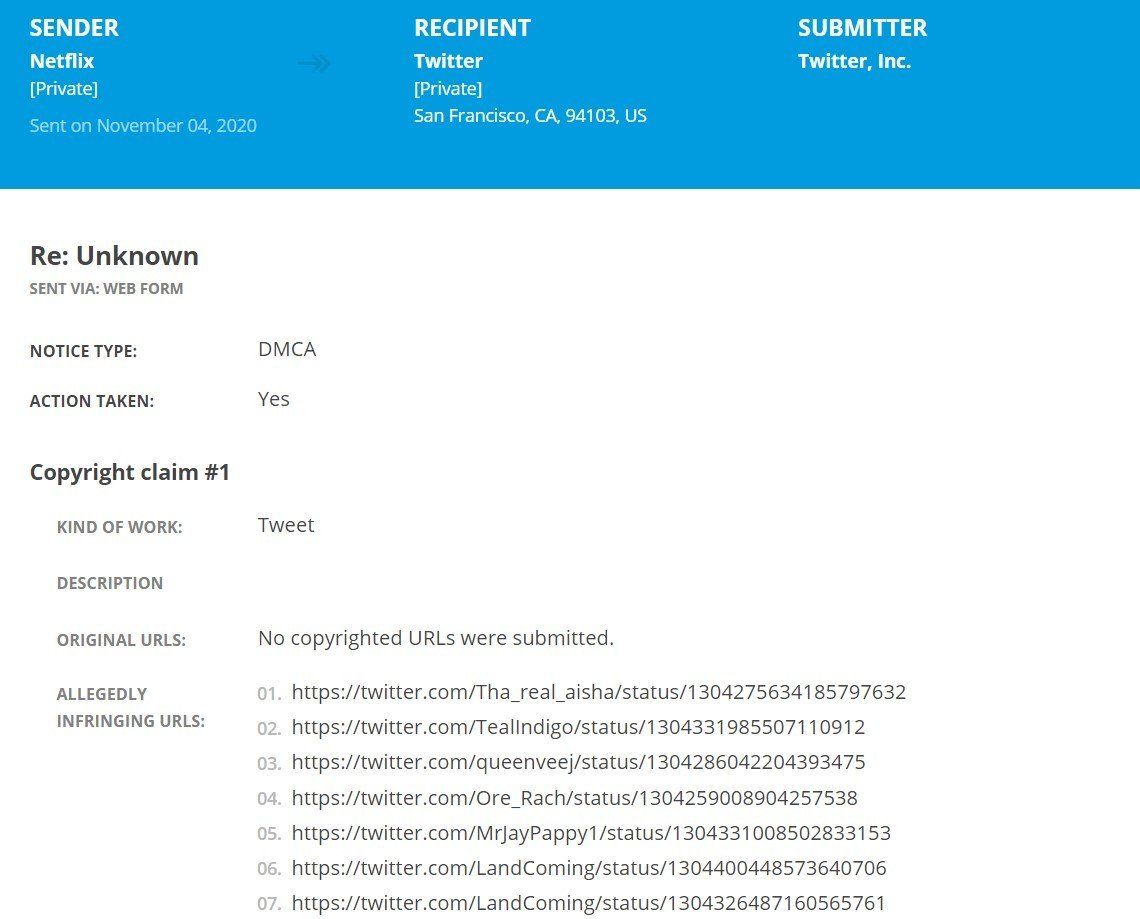The height and width of the screenshot is (919, 1140).
Task: Click the arrow icon between sender and recipient
Action: pos(314,63)
